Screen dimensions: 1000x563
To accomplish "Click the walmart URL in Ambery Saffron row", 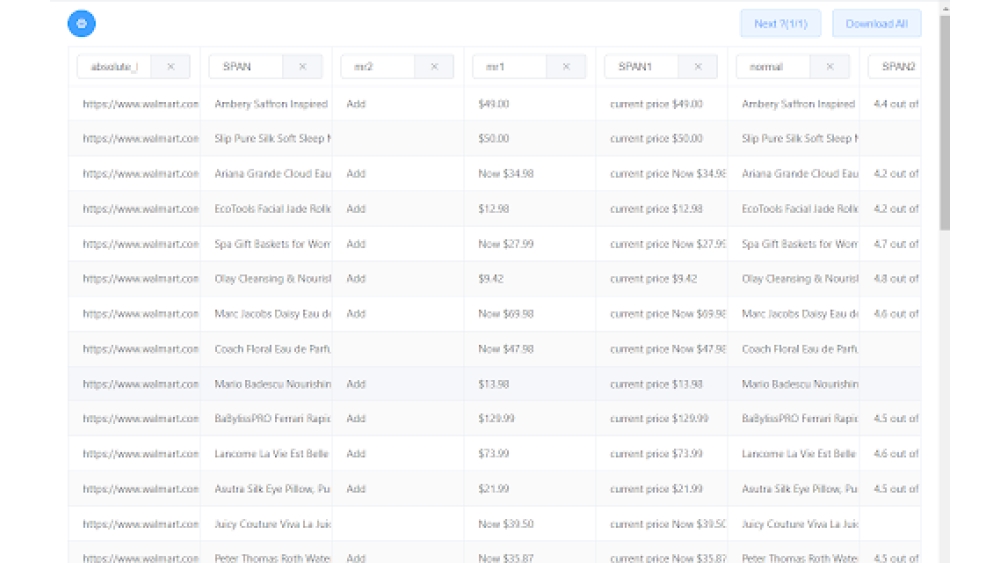I will pyautogui.click(x=140, y=104).
